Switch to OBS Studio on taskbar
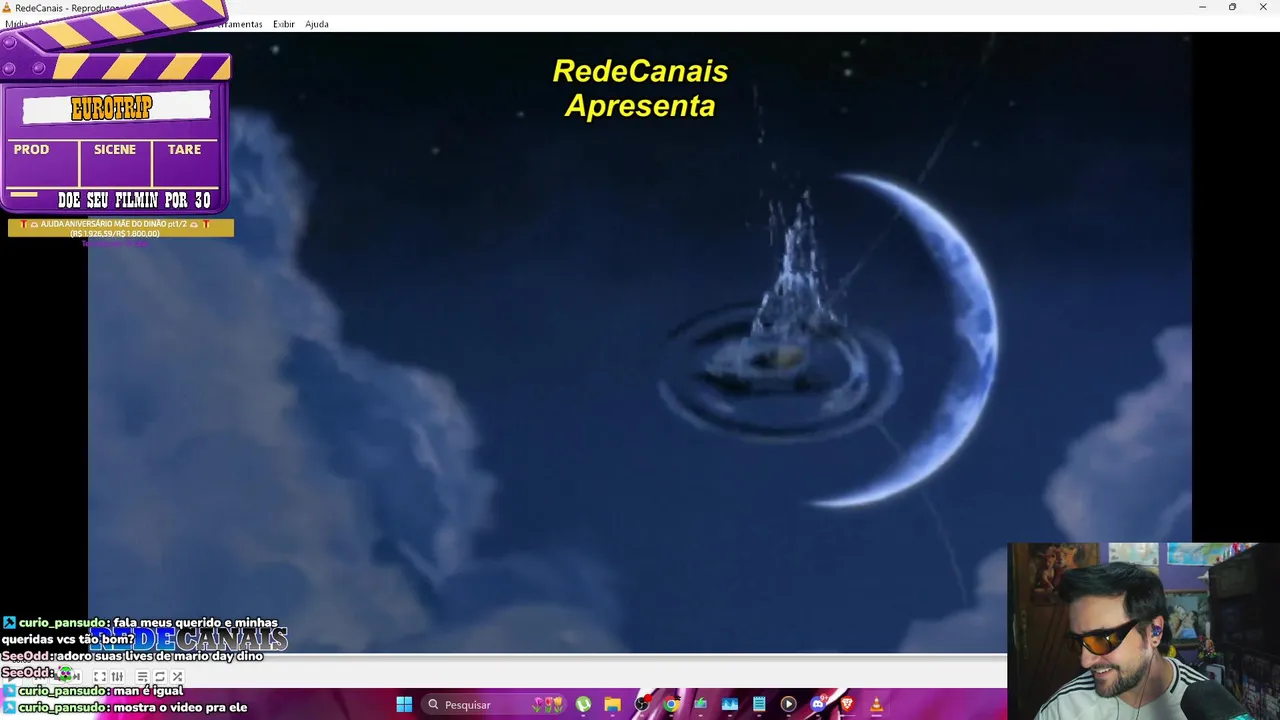Viewport: 1280px width, 720px height. [x=642, y=705]
